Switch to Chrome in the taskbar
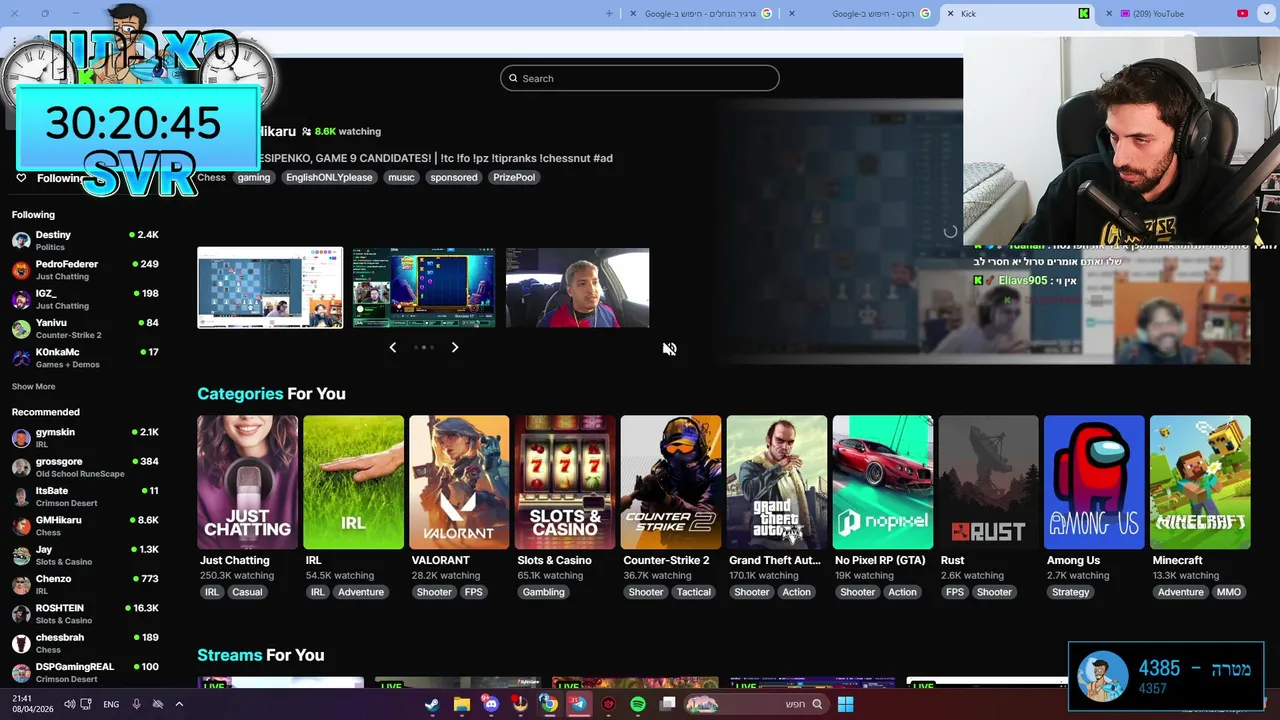 549,704
